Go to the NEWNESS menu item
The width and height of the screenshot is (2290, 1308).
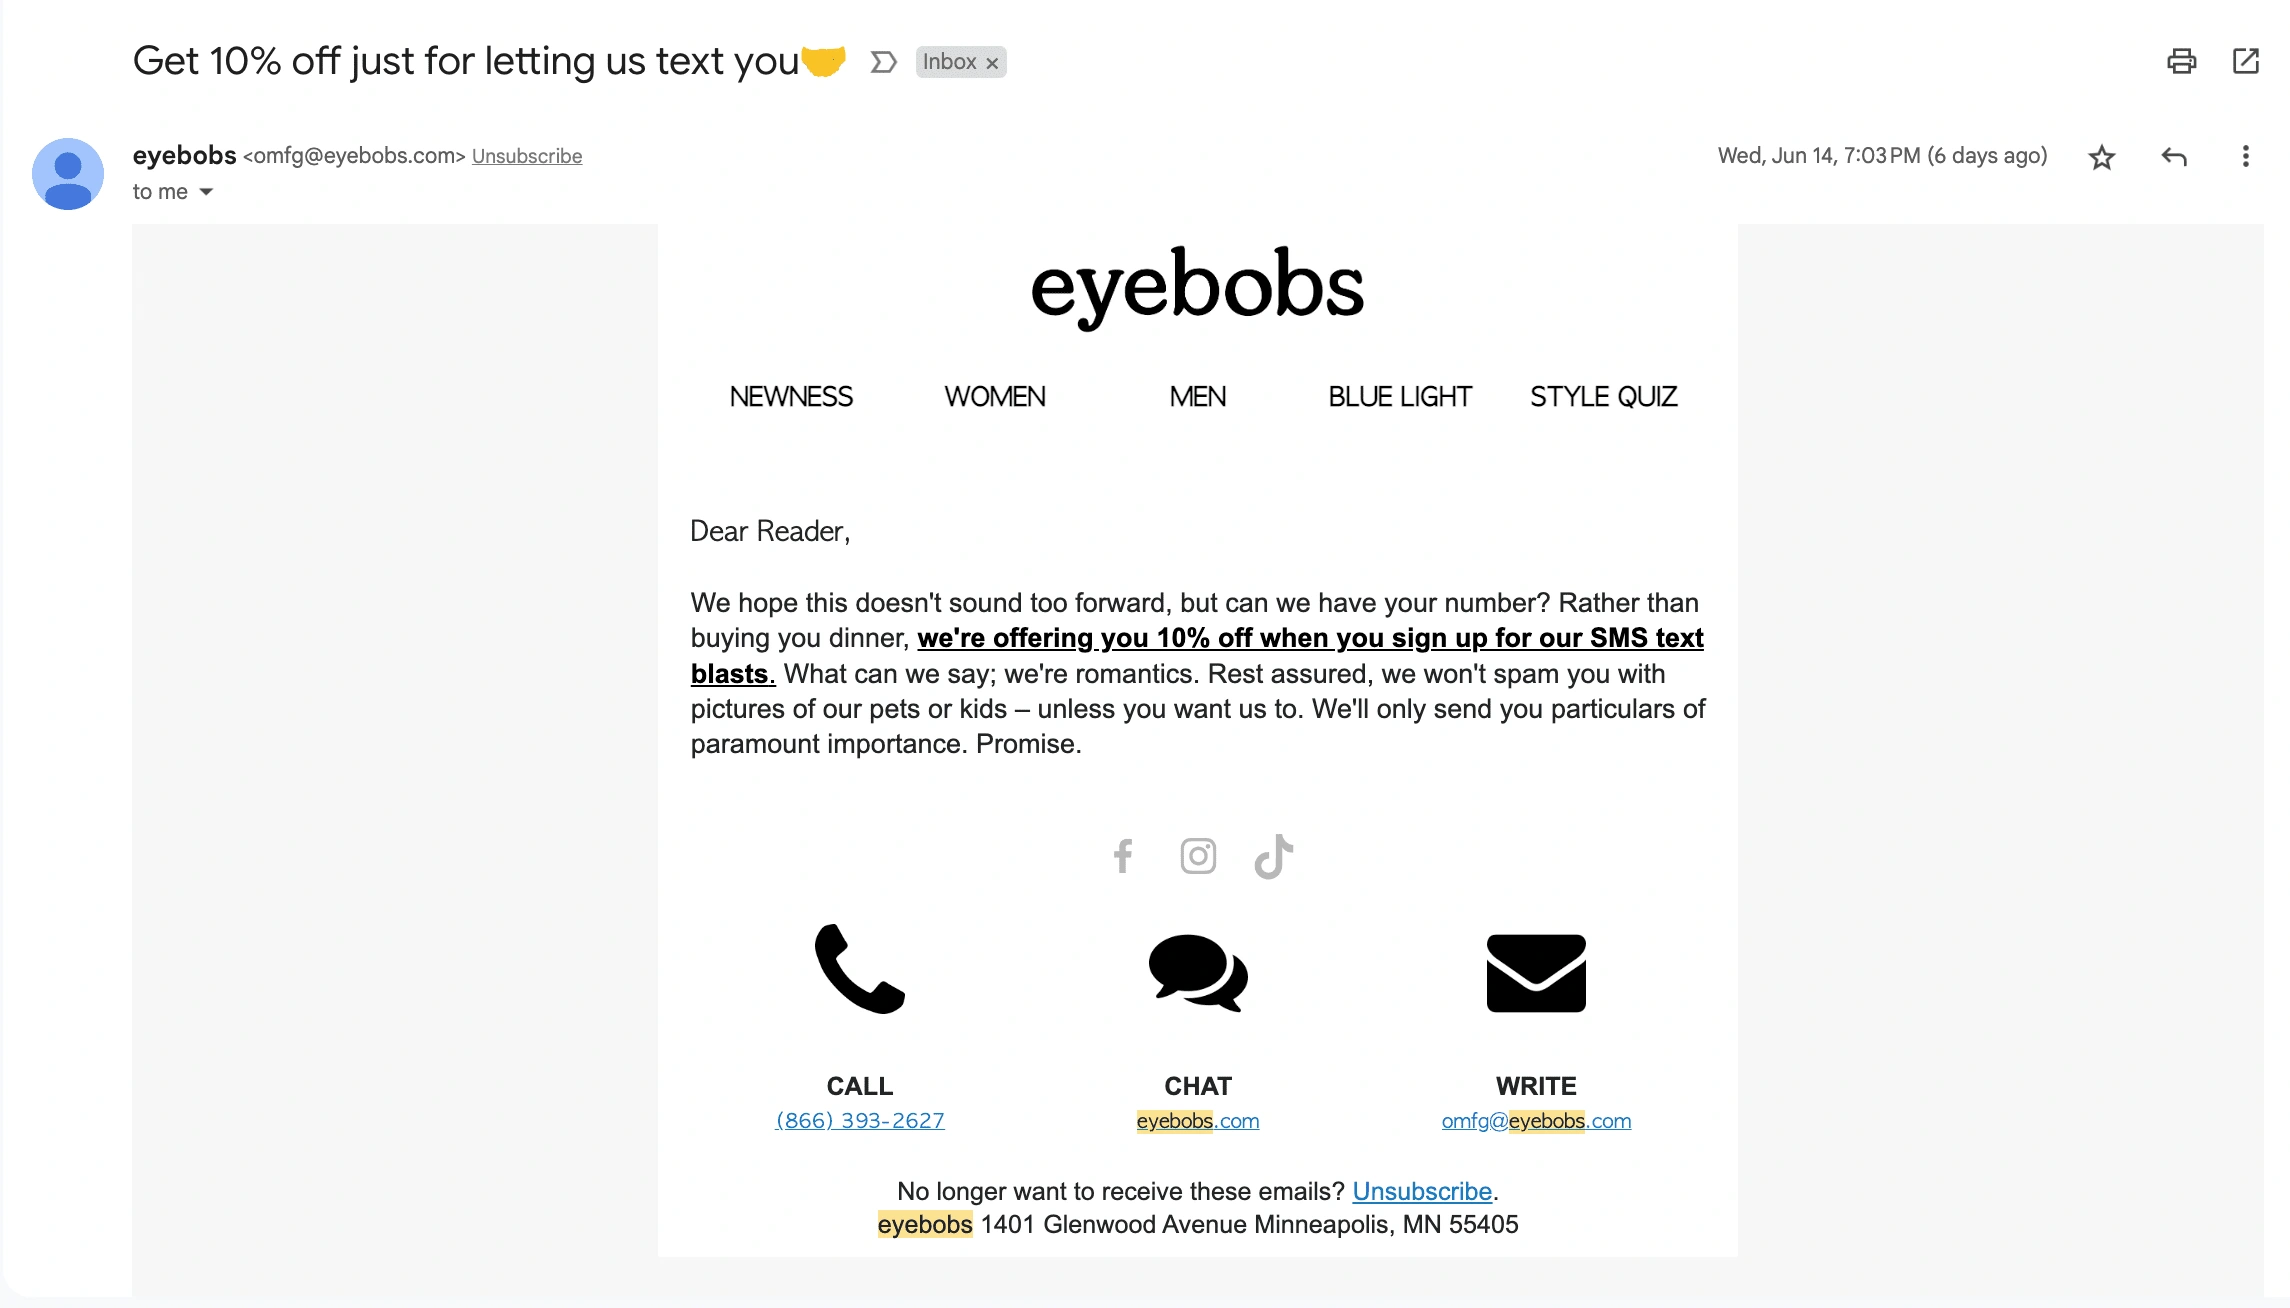click(x=791, y=397)
